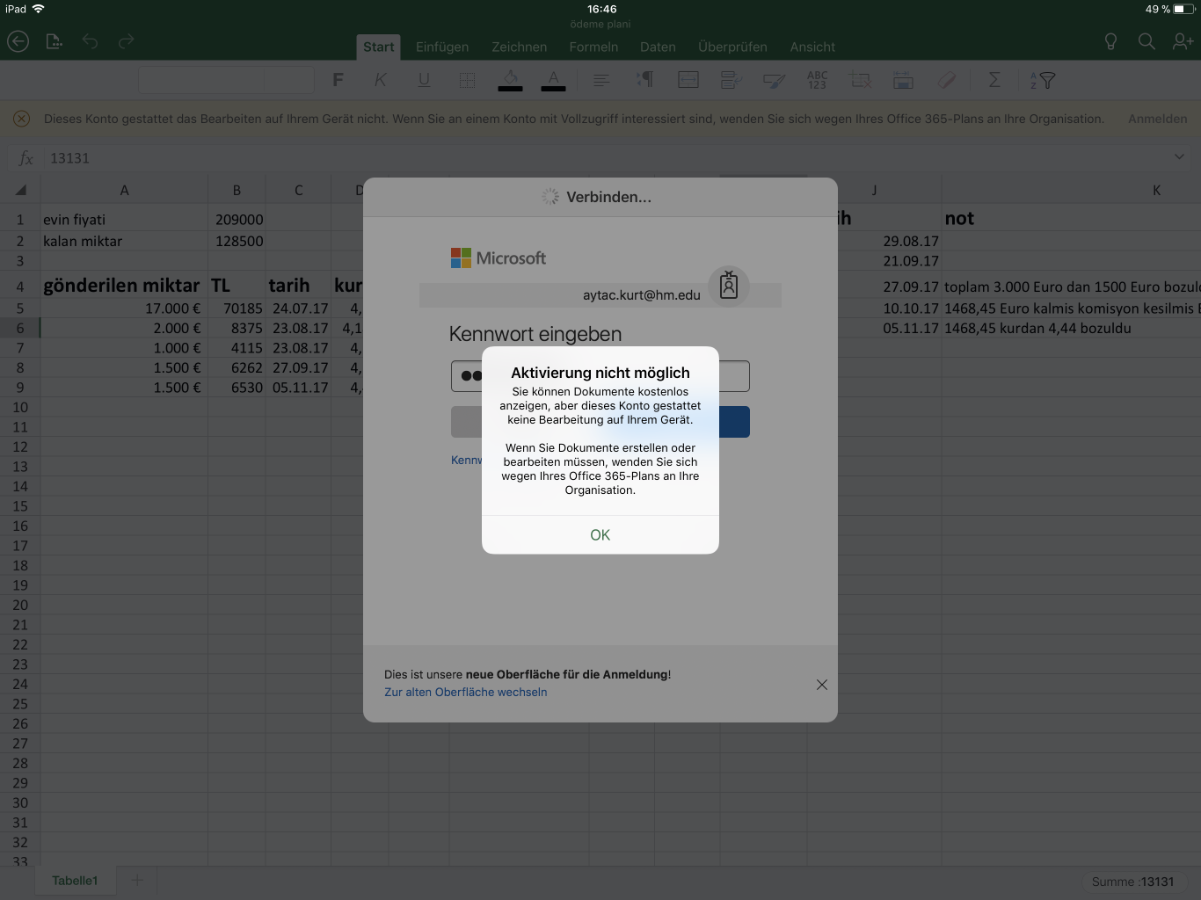Select the Tabelle1 sheet tab
The height and width of the screenshot is (900, 1201).
(75, 881)
